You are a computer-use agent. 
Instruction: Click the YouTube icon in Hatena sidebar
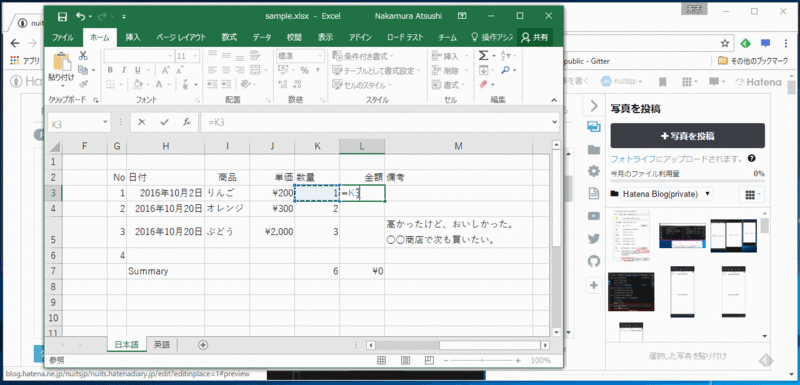click(x=593, y=216)
